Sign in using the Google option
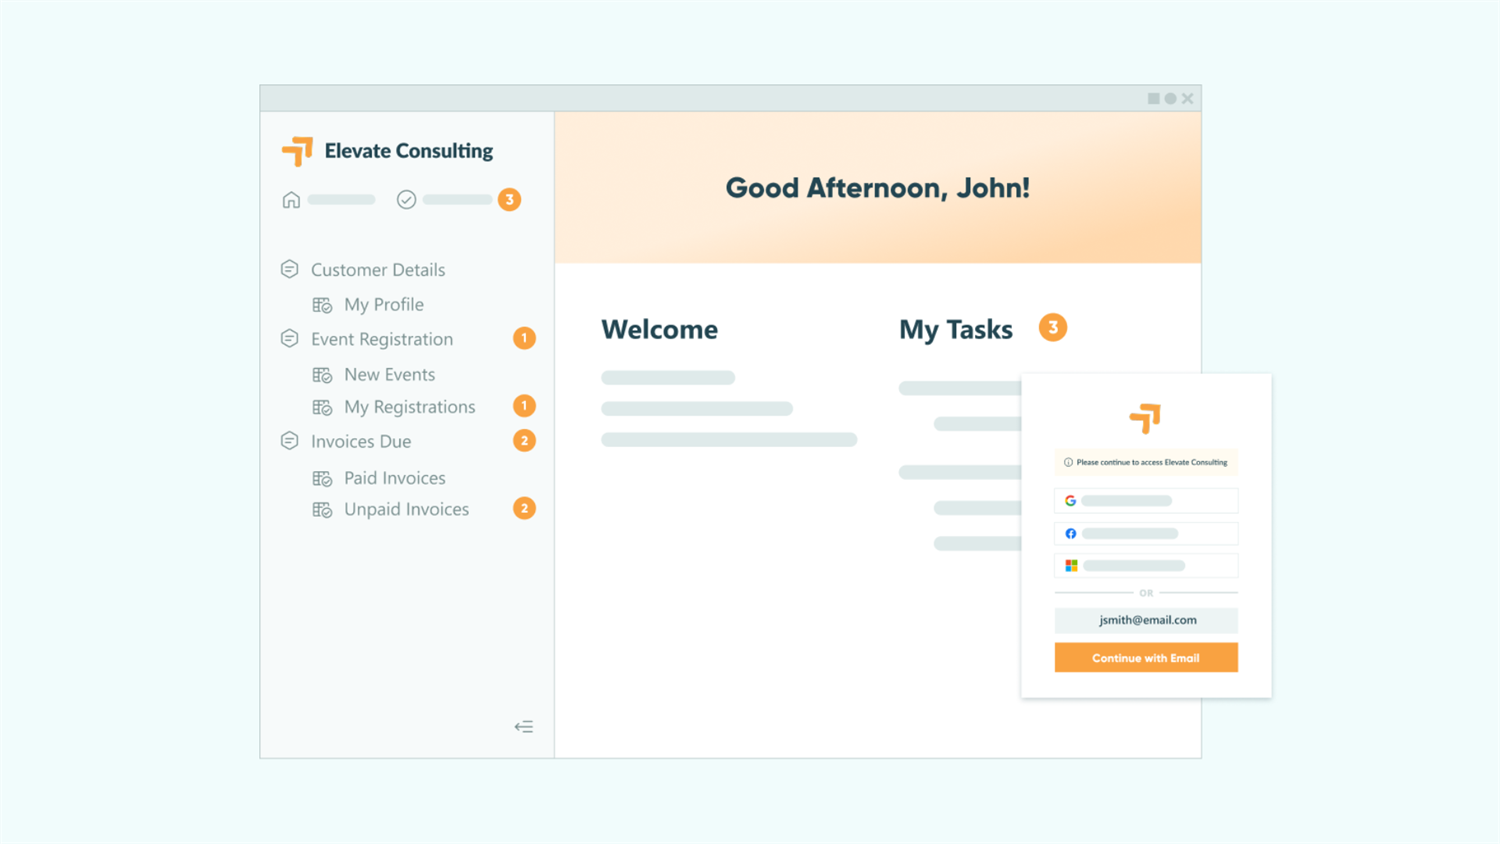 coord(1145,500)
